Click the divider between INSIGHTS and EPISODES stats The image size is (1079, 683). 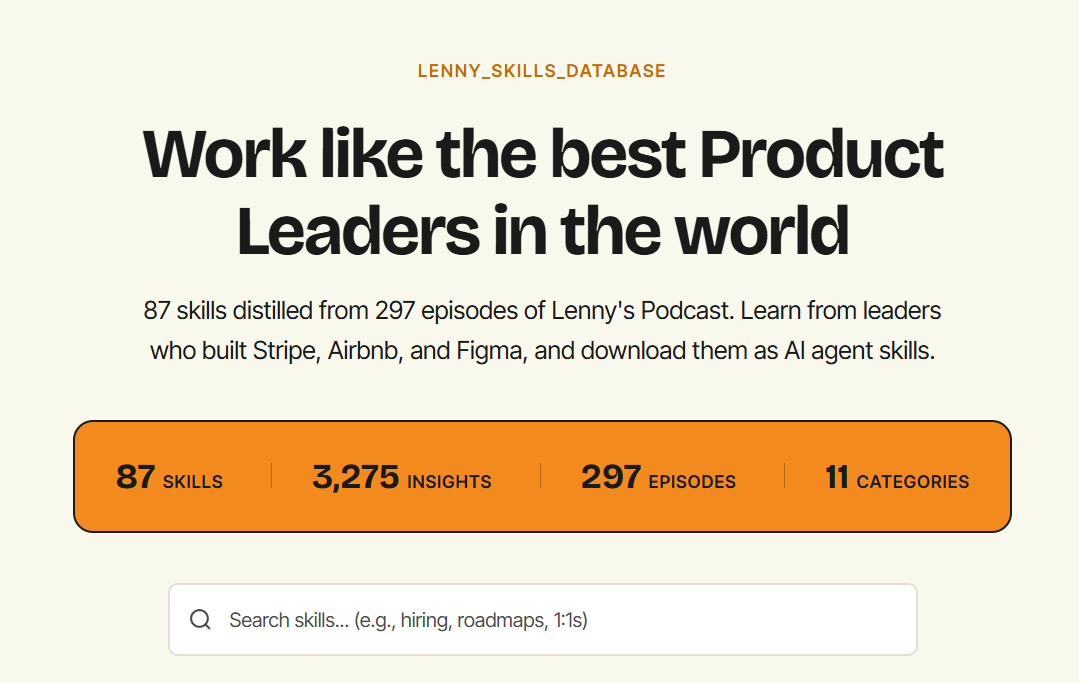(x=540, y=476)
